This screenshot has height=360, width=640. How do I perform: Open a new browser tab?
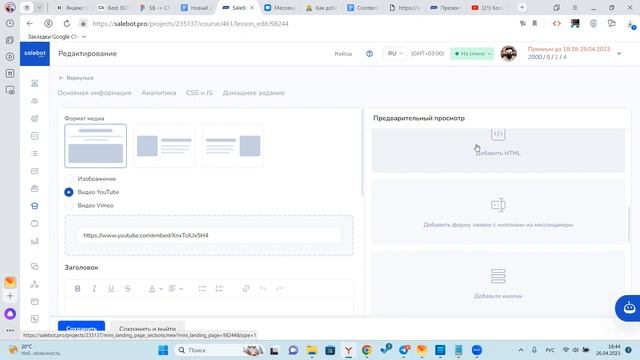coord(522,7)
